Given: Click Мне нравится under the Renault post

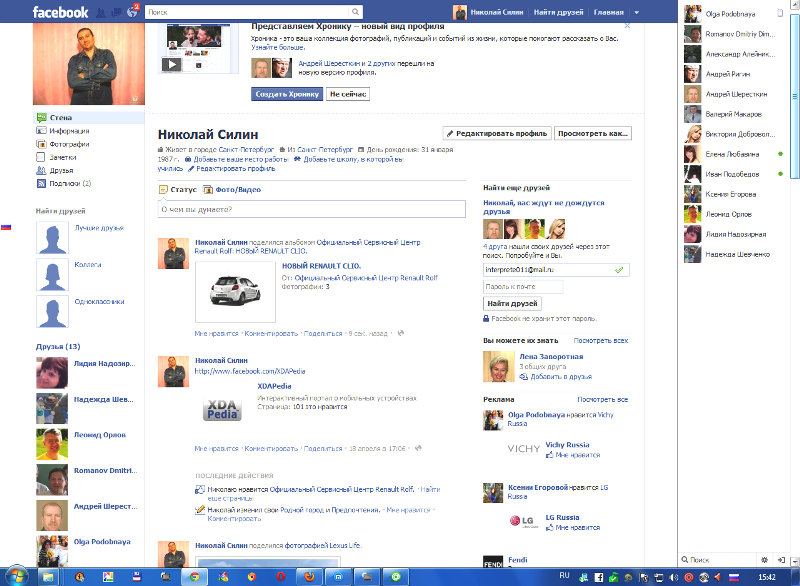Looking at the screenshot, I should [216, 334].
